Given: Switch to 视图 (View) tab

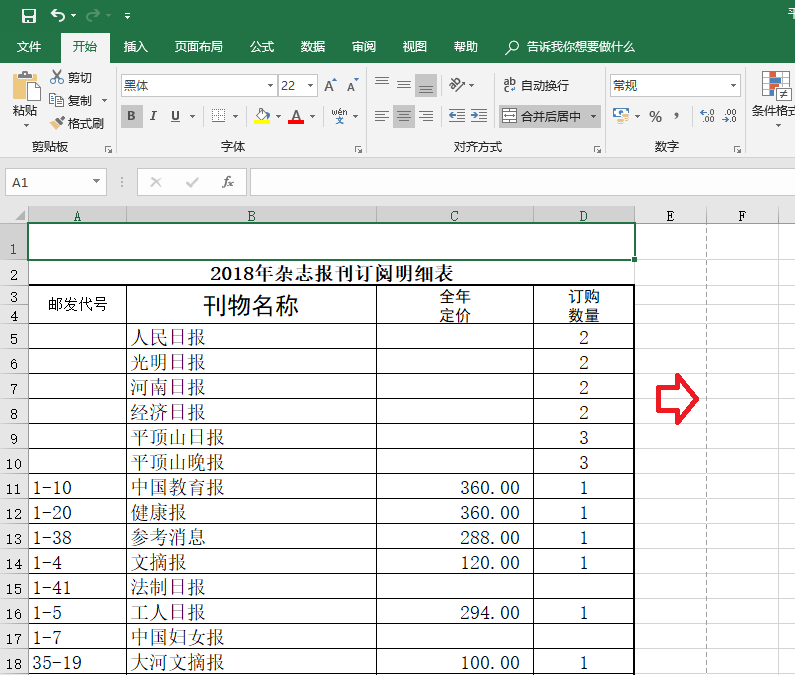Looking at the screenshot, I should 415,47.
